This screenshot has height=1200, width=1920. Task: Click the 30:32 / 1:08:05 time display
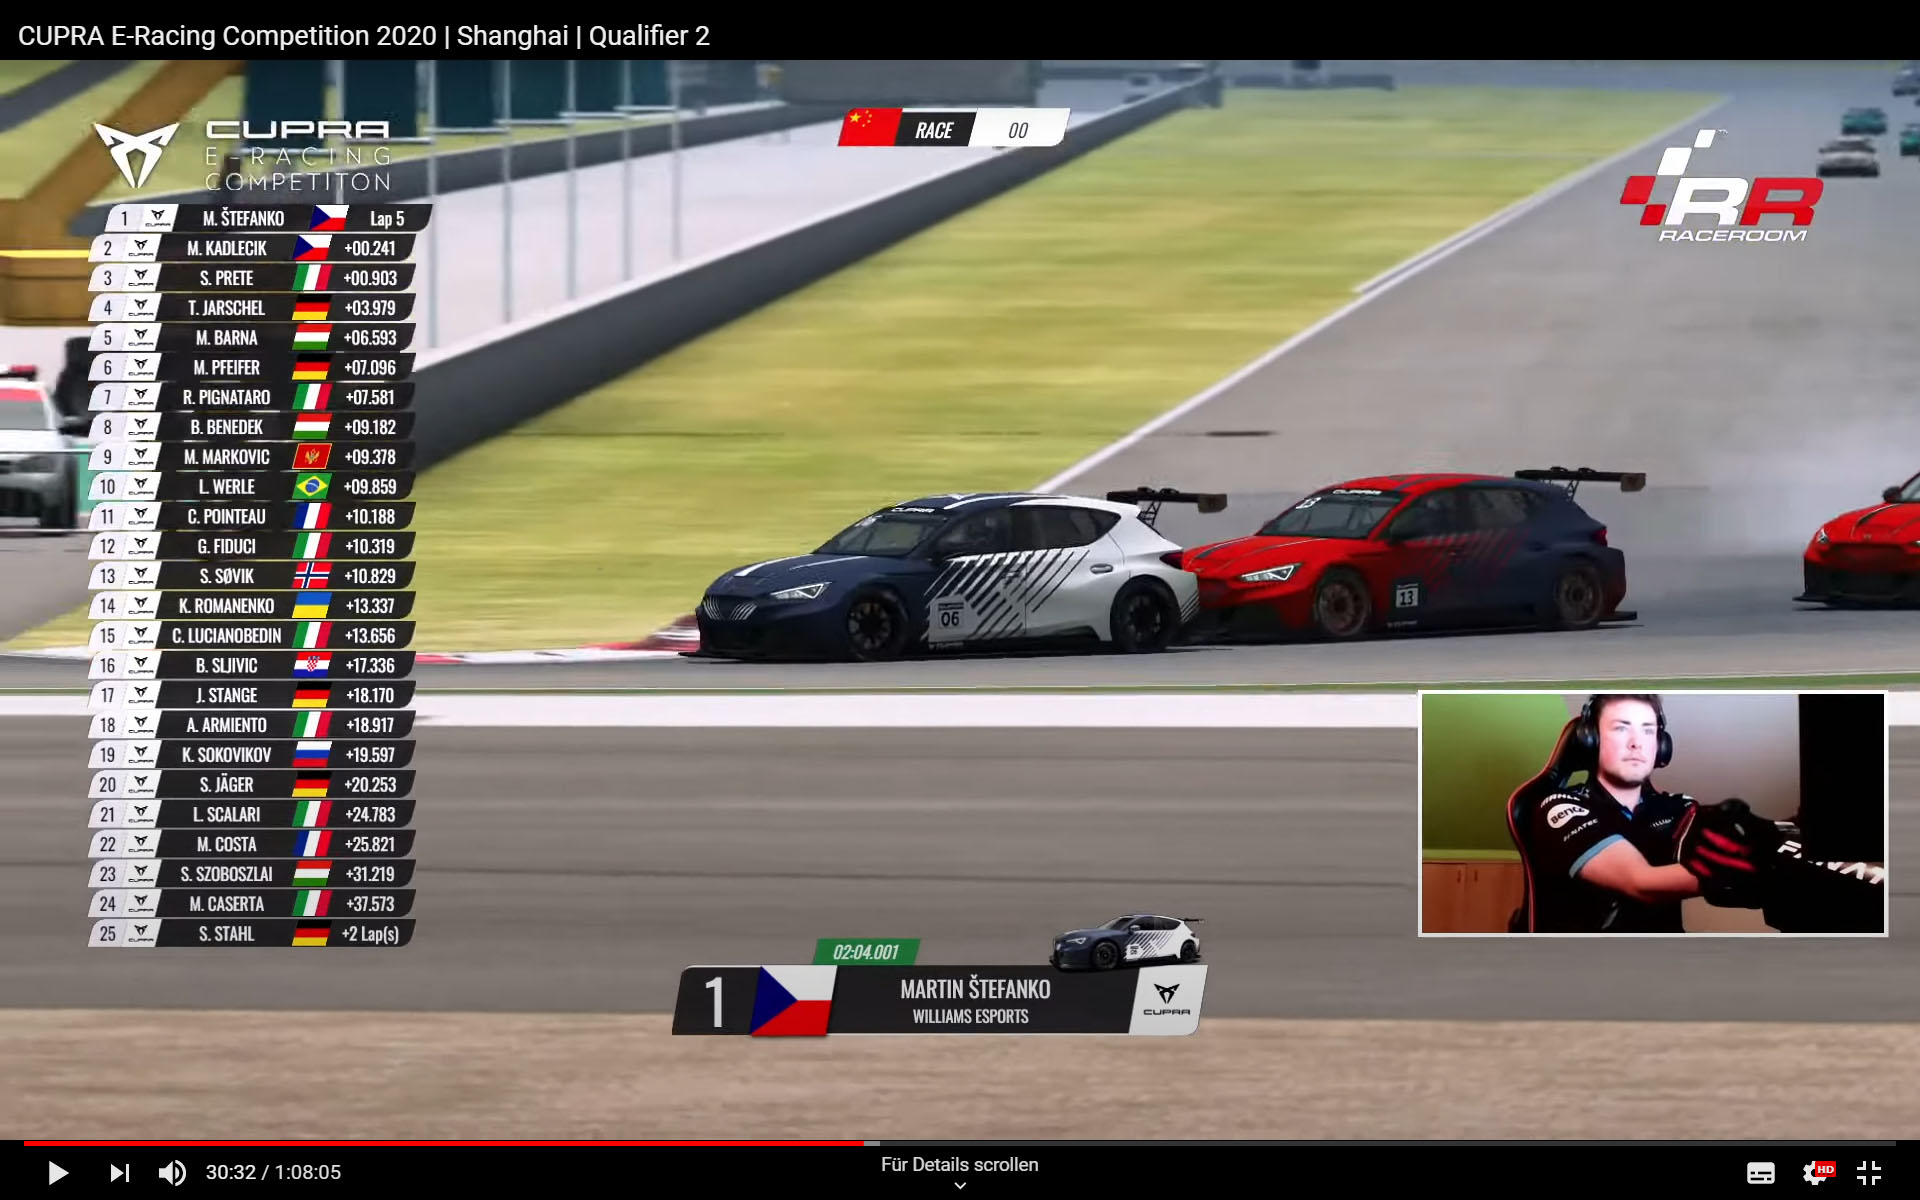tap(273, 1172)
